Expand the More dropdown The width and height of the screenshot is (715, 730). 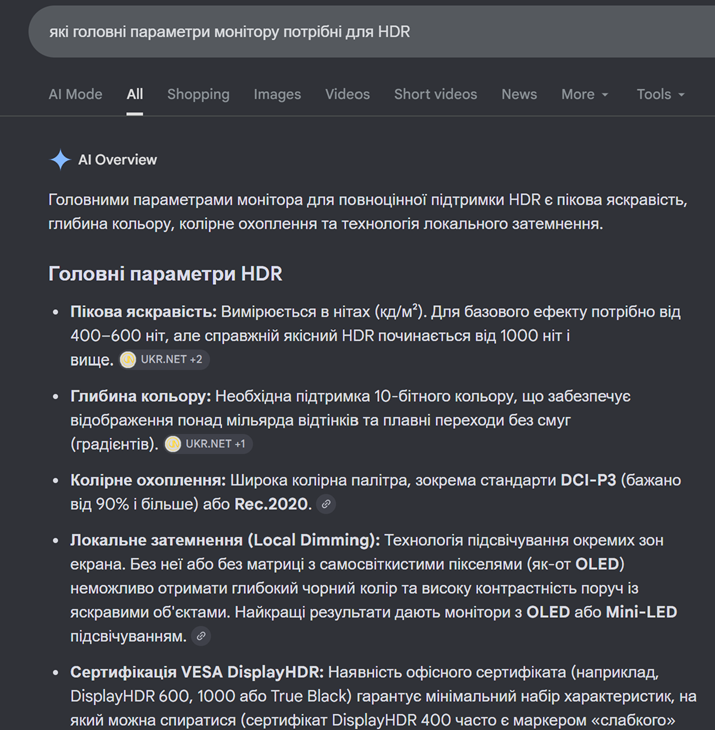pyautogui.click(x=585, y=94)
